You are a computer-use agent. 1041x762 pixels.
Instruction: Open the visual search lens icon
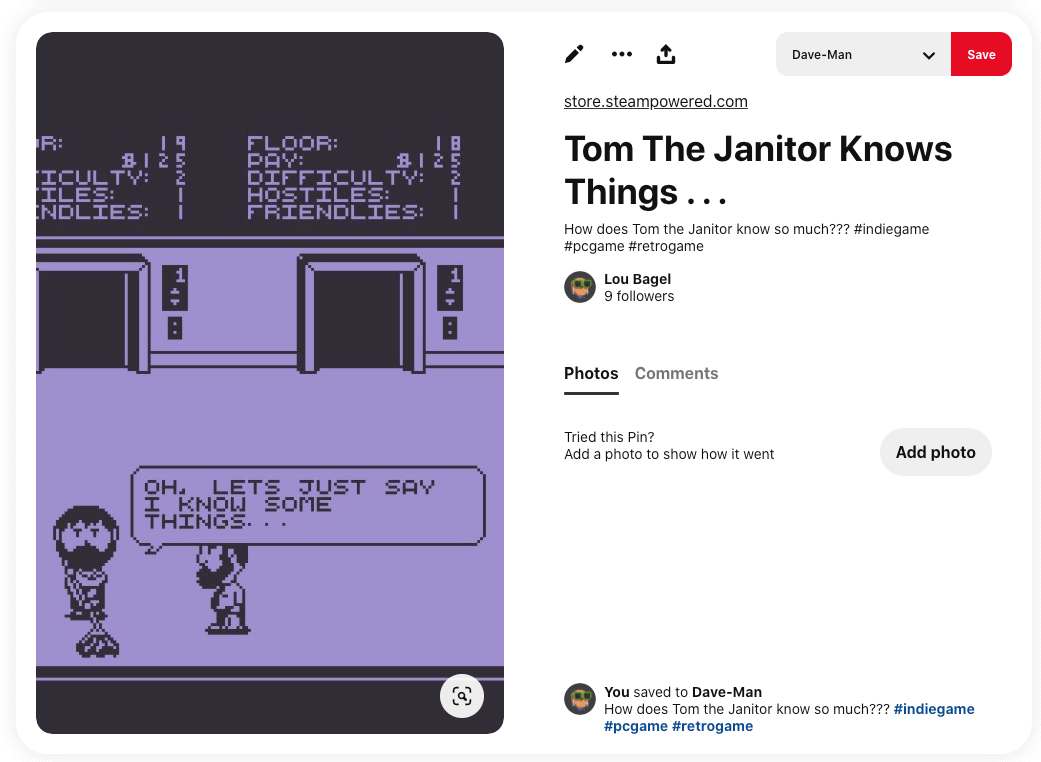(x=462, y=696)
